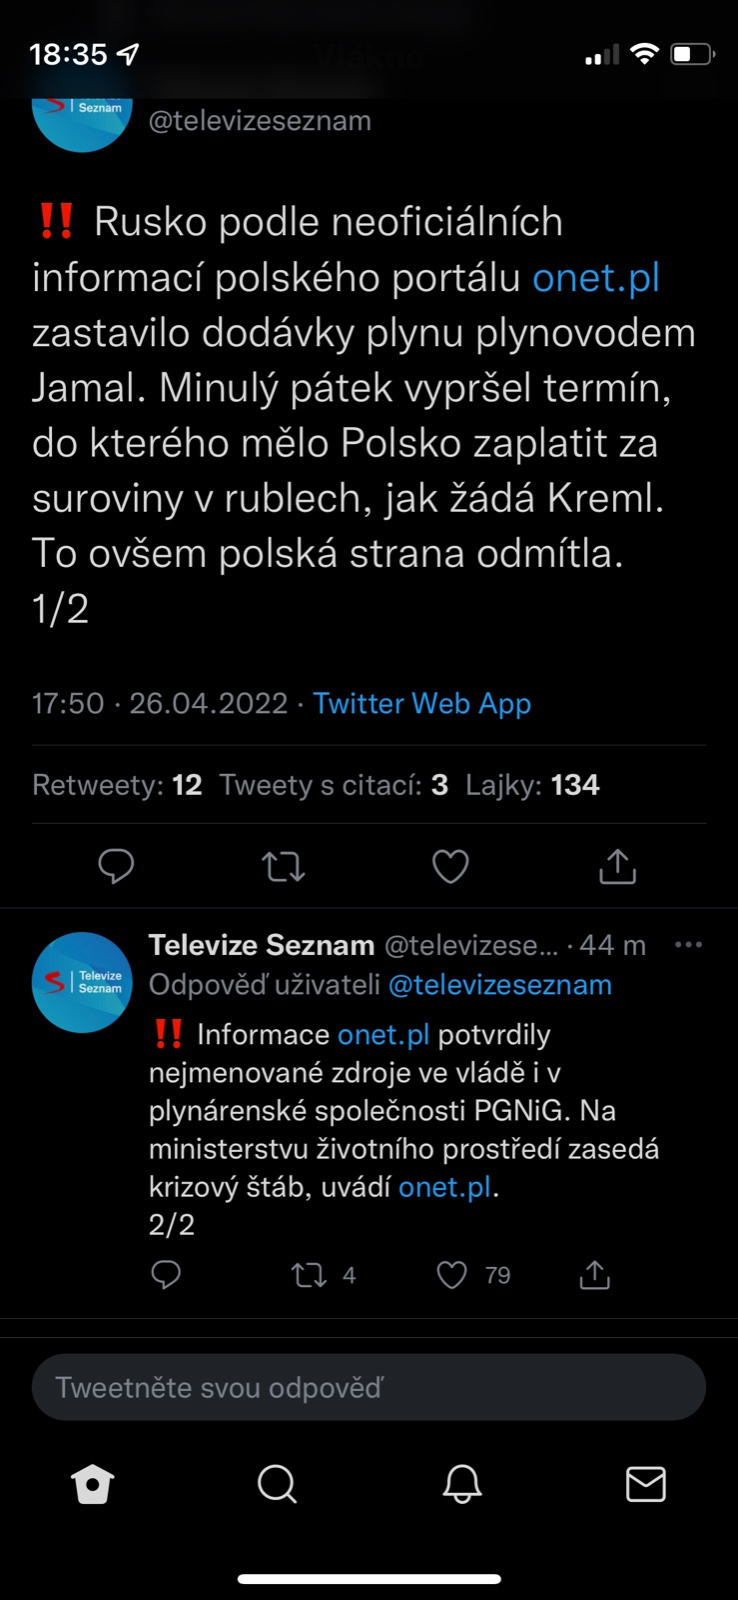Tap the reply input field

pos(369,1387)
